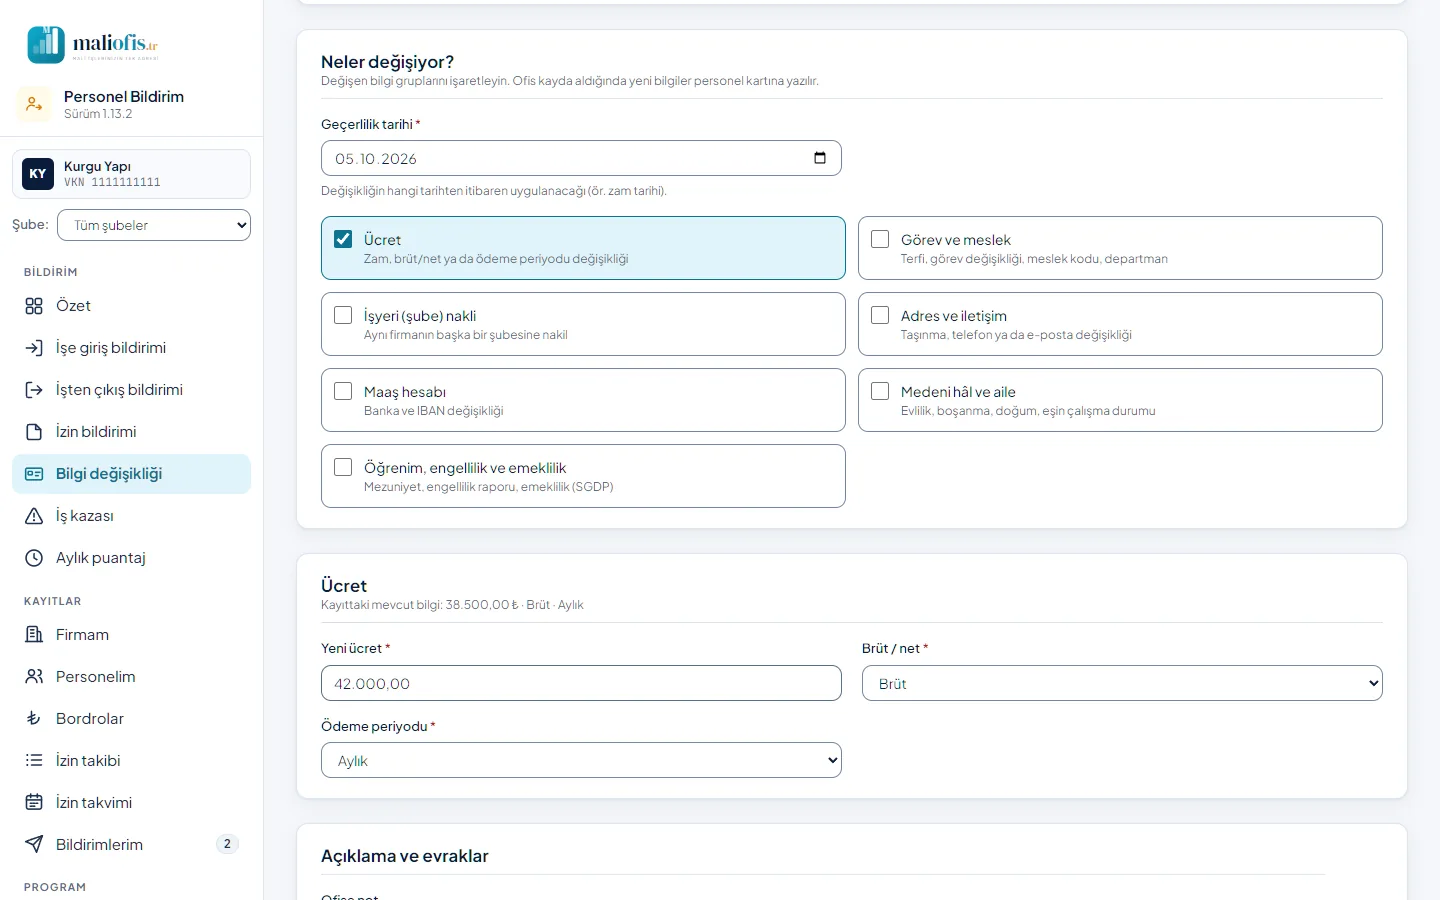Click the Aylık puantaj clock icon

34,558
